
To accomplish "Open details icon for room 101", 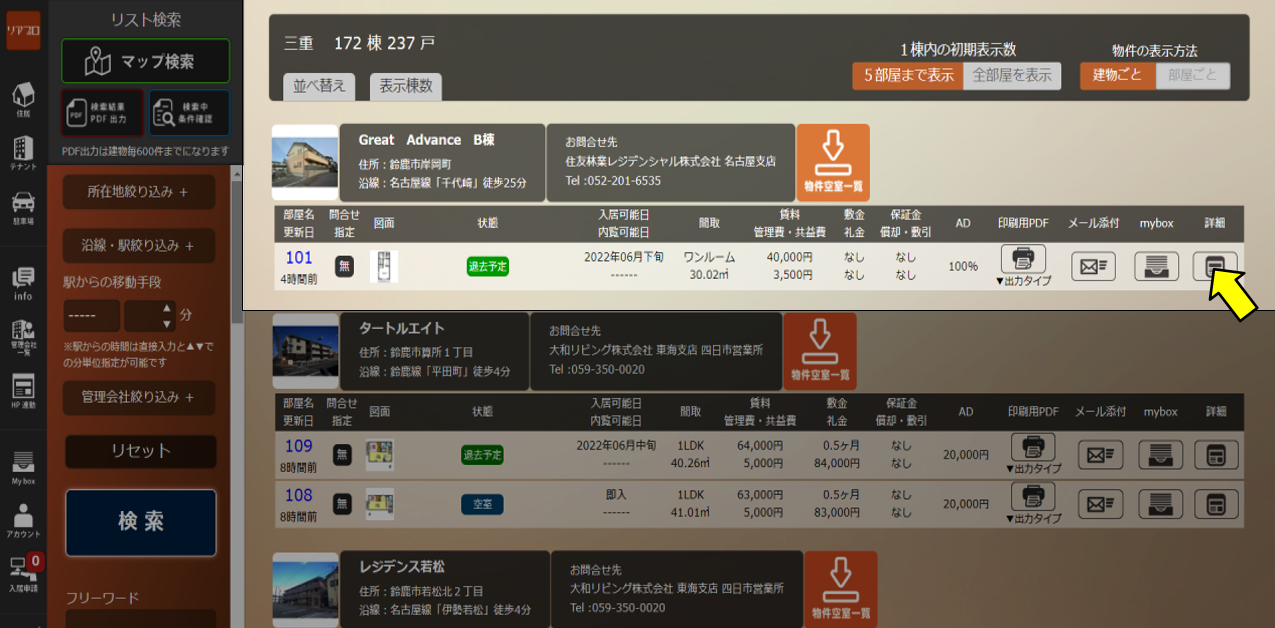I will [1214, 266].
